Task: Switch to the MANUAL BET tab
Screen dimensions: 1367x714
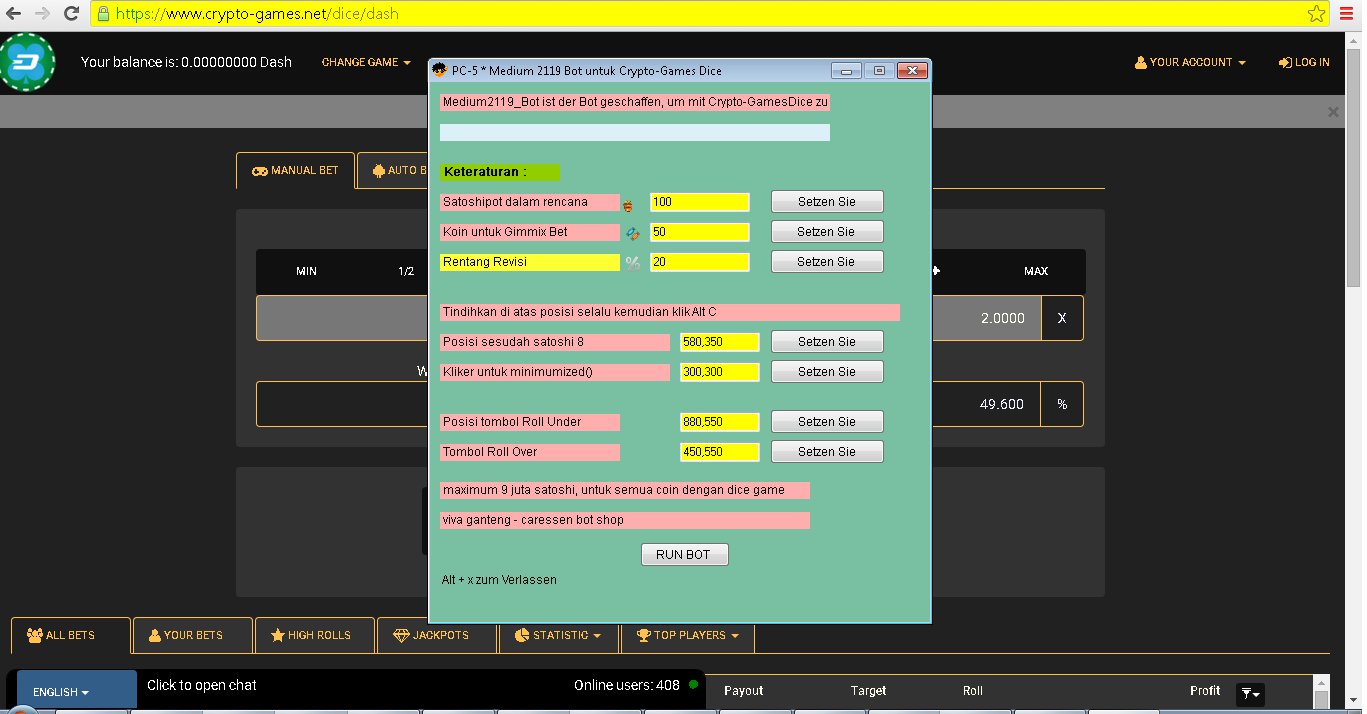Action: pyautogui.click(x=295, y=170)
